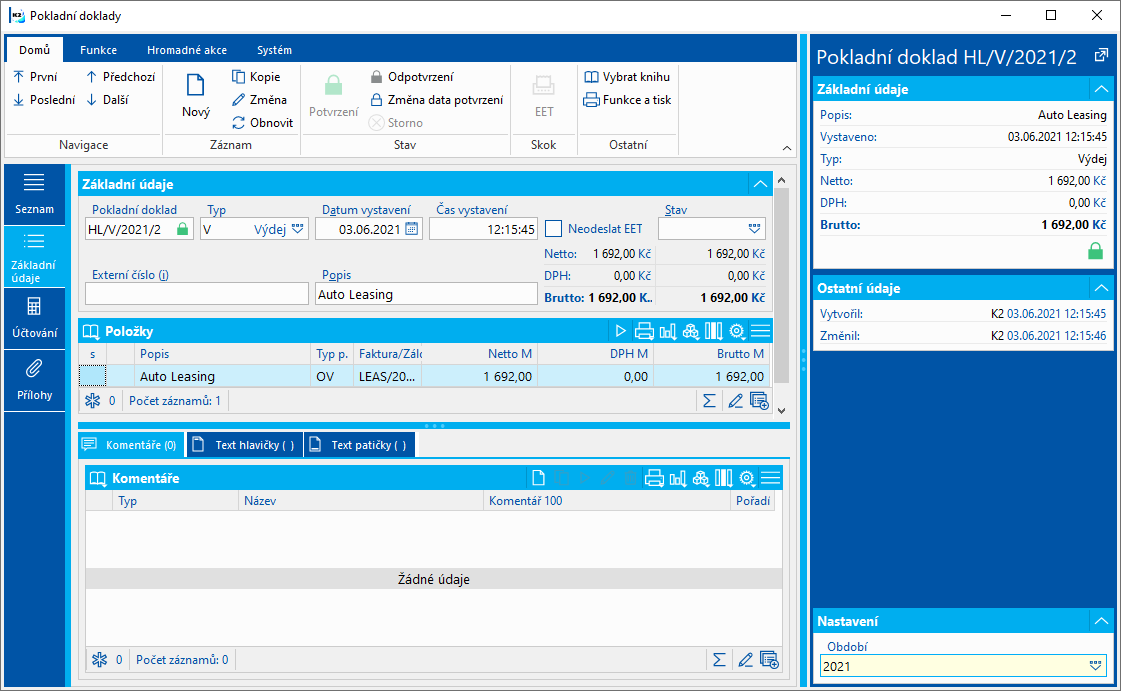Collapse Základní údaje in preview panel
Screen dimensions: 1121x691
[x=1101, y=89]
